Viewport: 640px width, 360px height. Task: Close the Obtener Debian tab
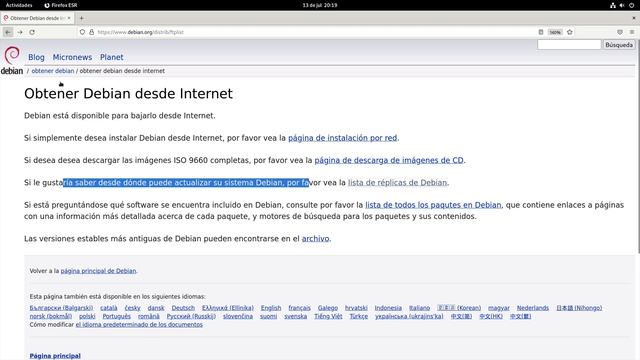pyautogui.click(x=69, y=18)
